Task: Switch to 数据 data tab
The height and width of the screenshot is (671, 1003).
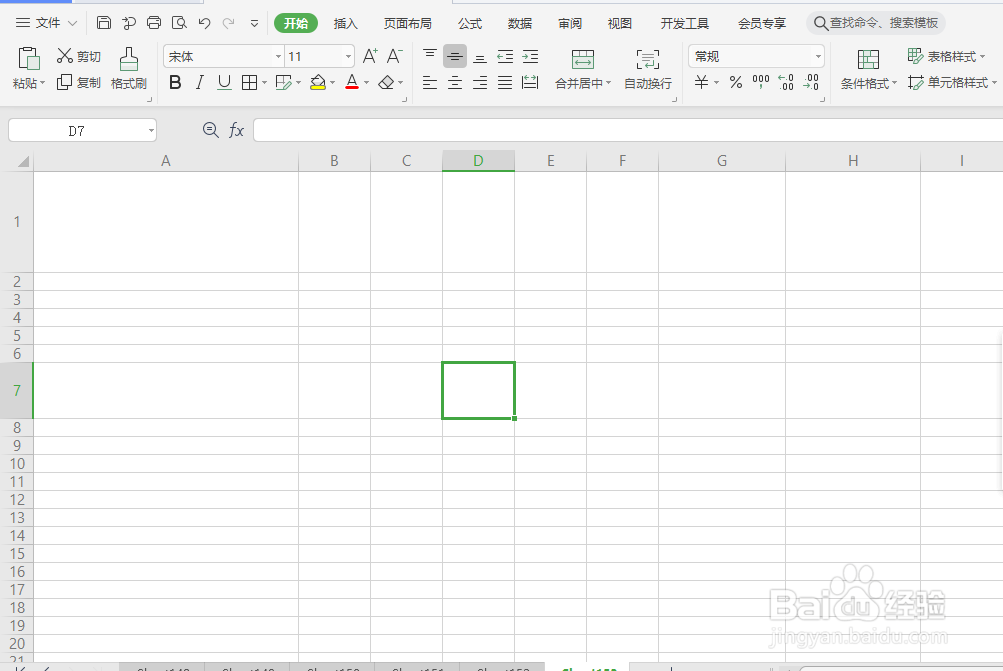Action: point(519,24)
